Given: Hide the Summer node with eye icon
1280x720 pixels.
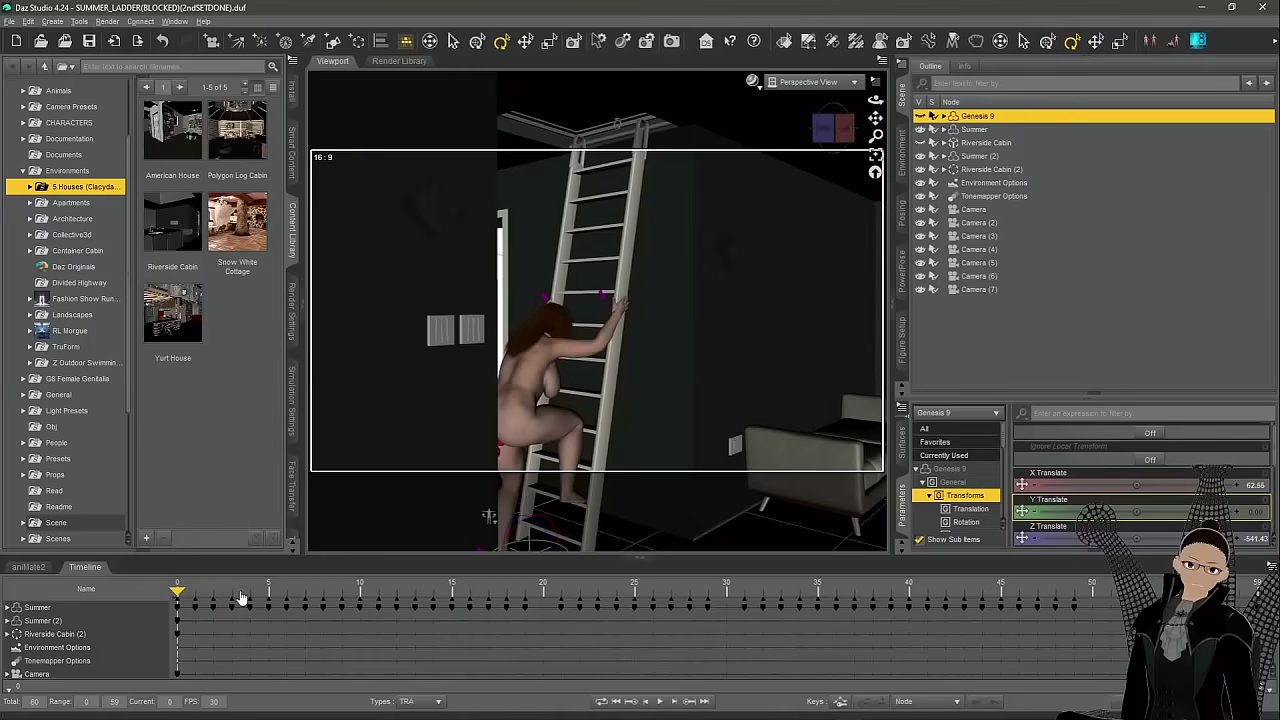Looking at the screenshot, I should 920,129.
